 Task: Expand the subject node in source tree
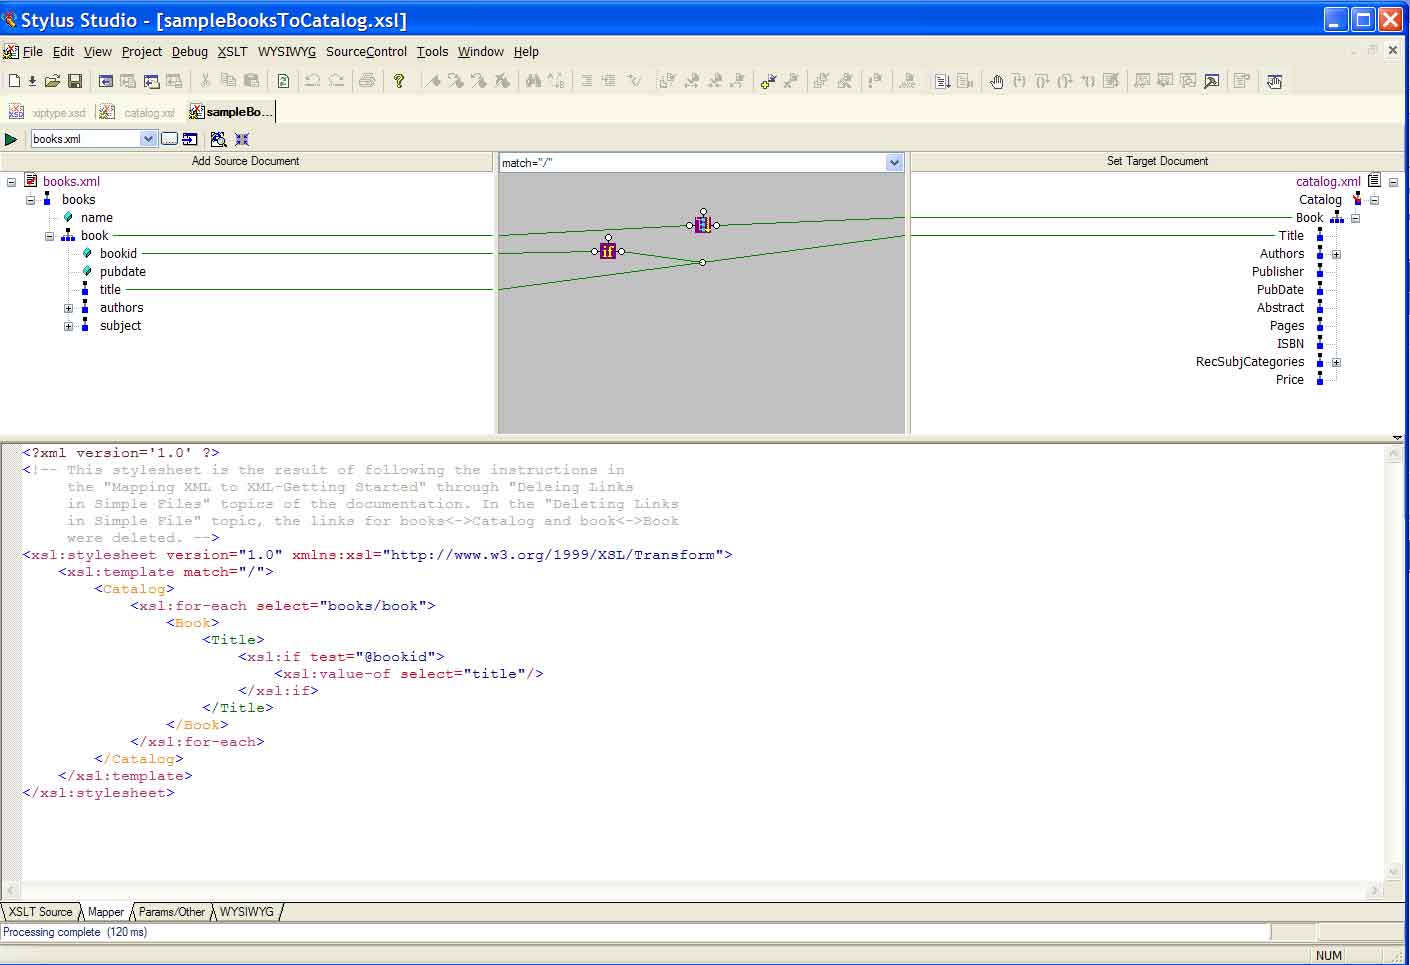pyautogui.click(x=68, y=326)
